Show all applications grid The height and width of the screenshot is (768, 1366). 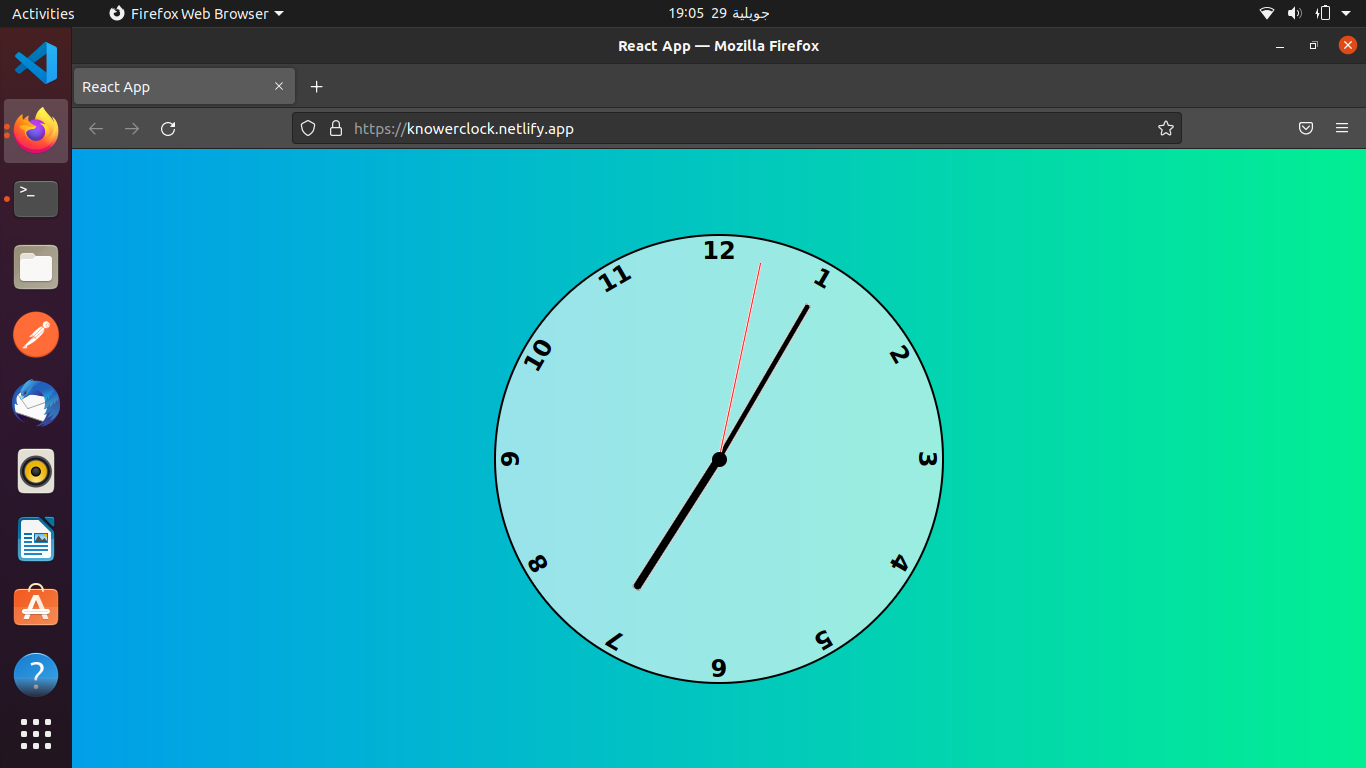click(36, 733)
